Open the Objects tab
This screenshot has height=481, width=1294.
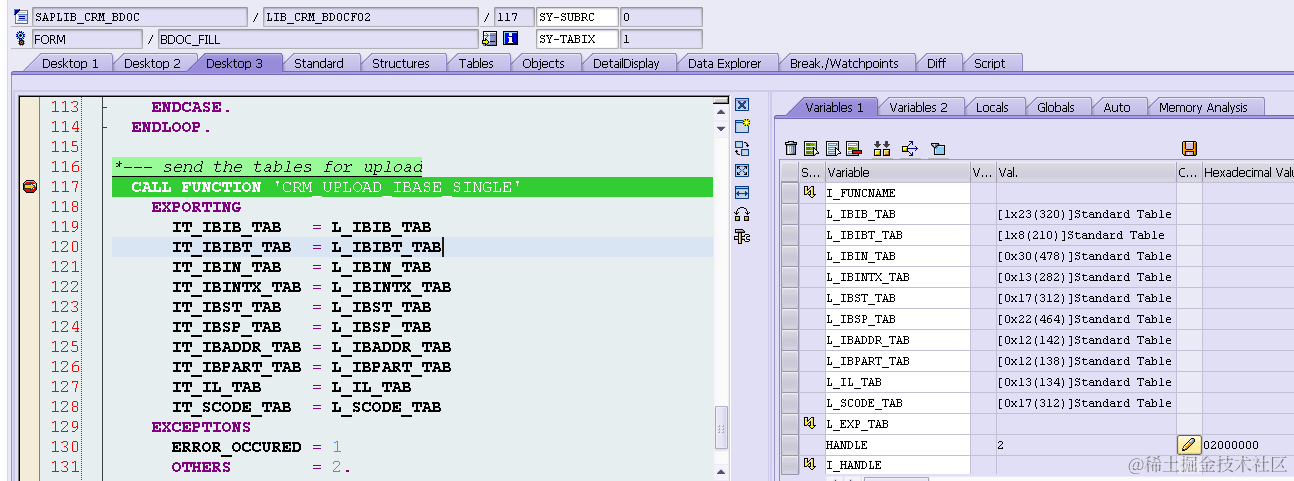click(x=543, y=63)
